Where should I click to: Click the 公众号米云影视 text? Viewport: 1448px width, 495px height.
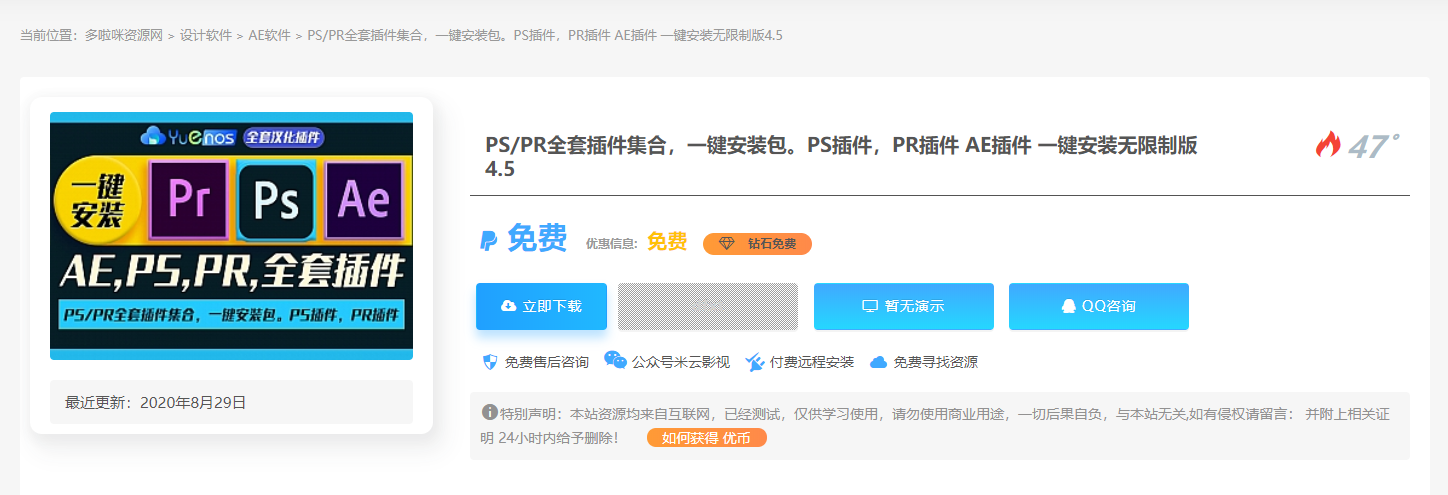681,362
